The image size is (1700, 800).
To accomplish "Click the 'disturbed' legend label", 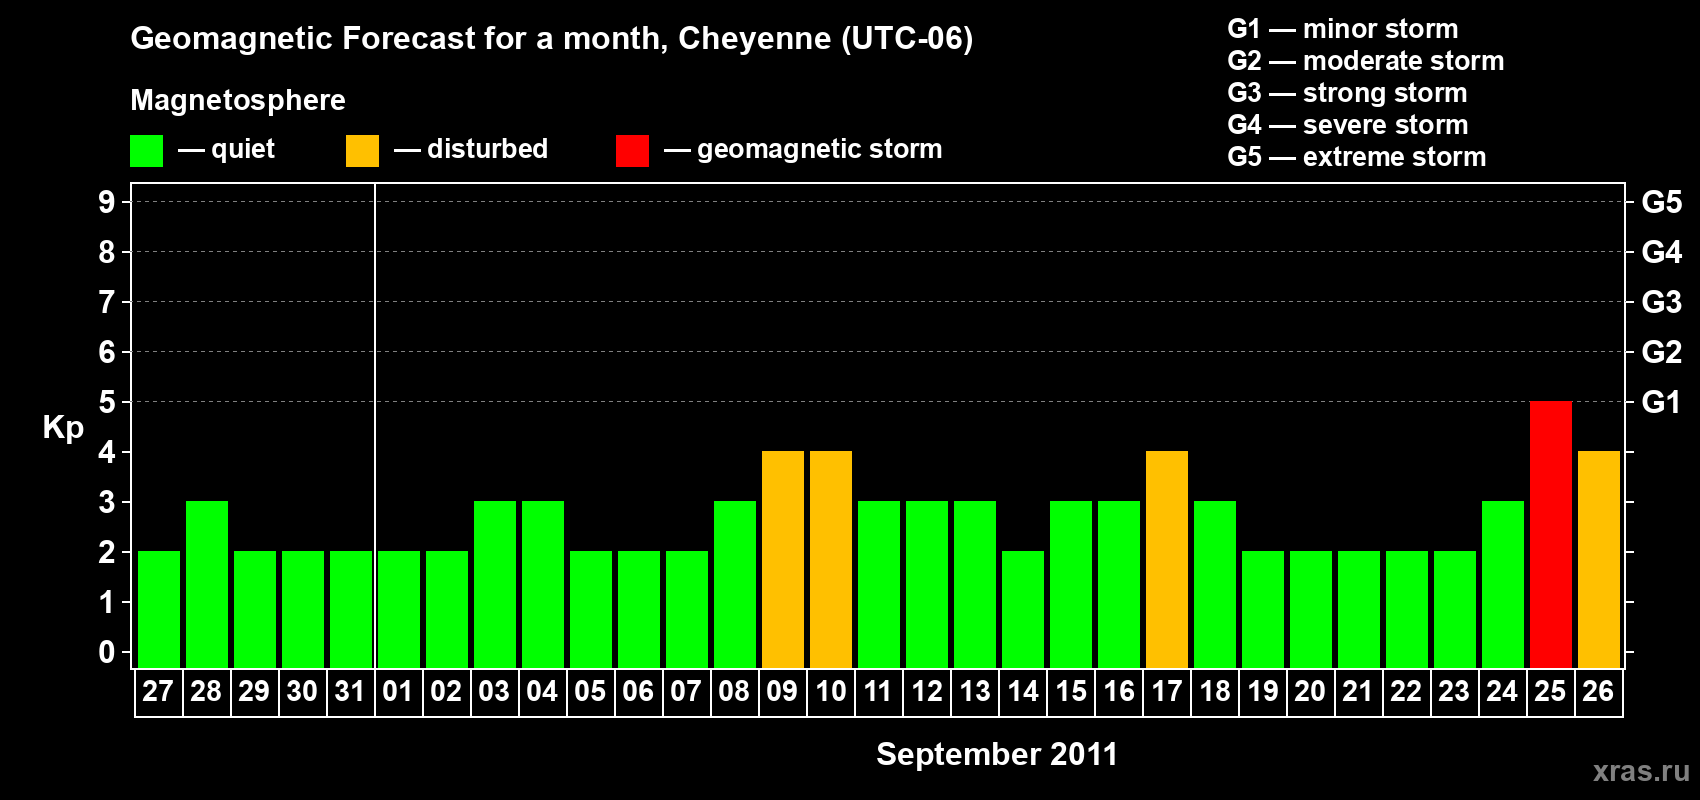I will click(x=488, y=149).
